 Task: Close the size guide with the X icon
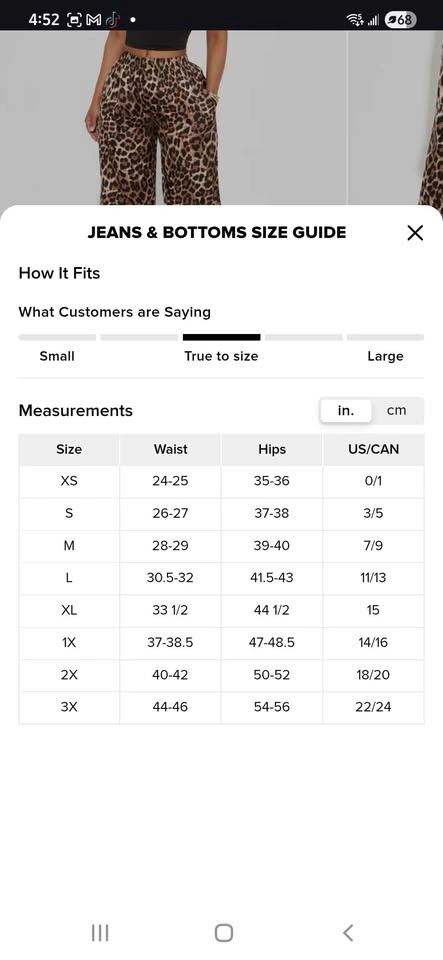point(415,233)
